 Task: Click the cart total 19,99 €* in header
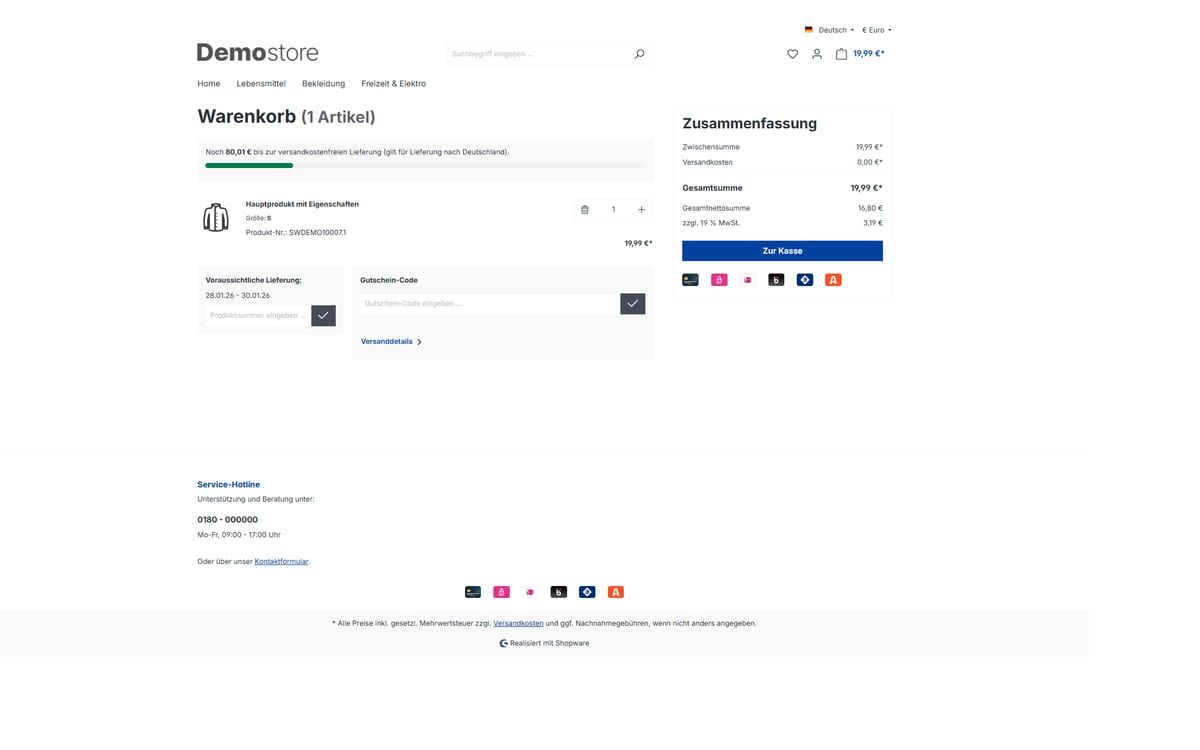869,54
